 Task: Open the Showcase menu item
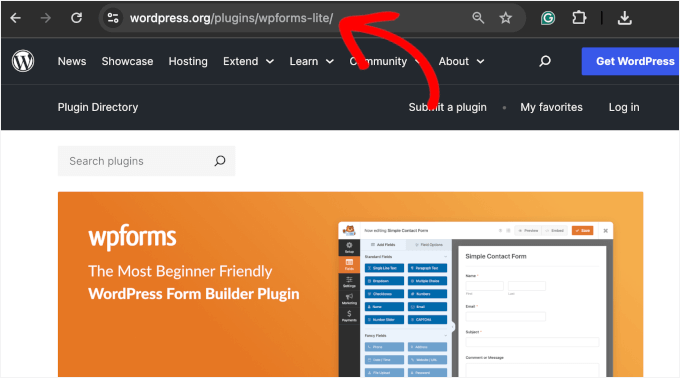[128, 62]
